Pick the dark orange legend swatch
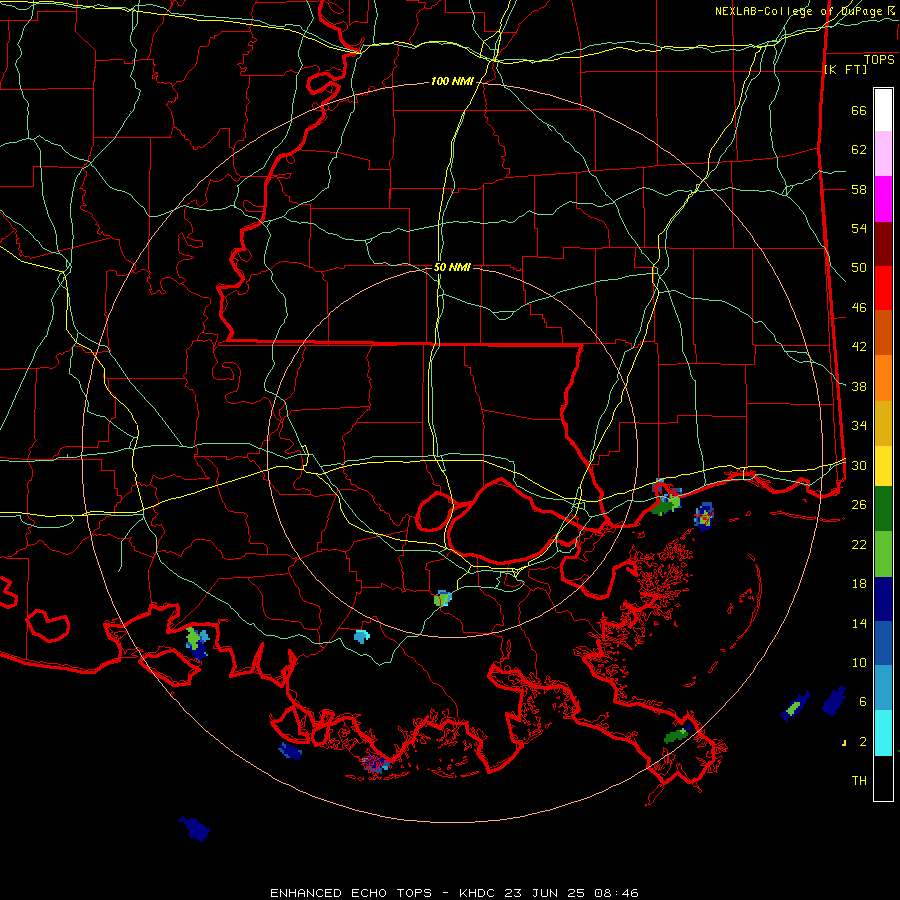Viewport: 900px width, 900px height. click(883, 333)
